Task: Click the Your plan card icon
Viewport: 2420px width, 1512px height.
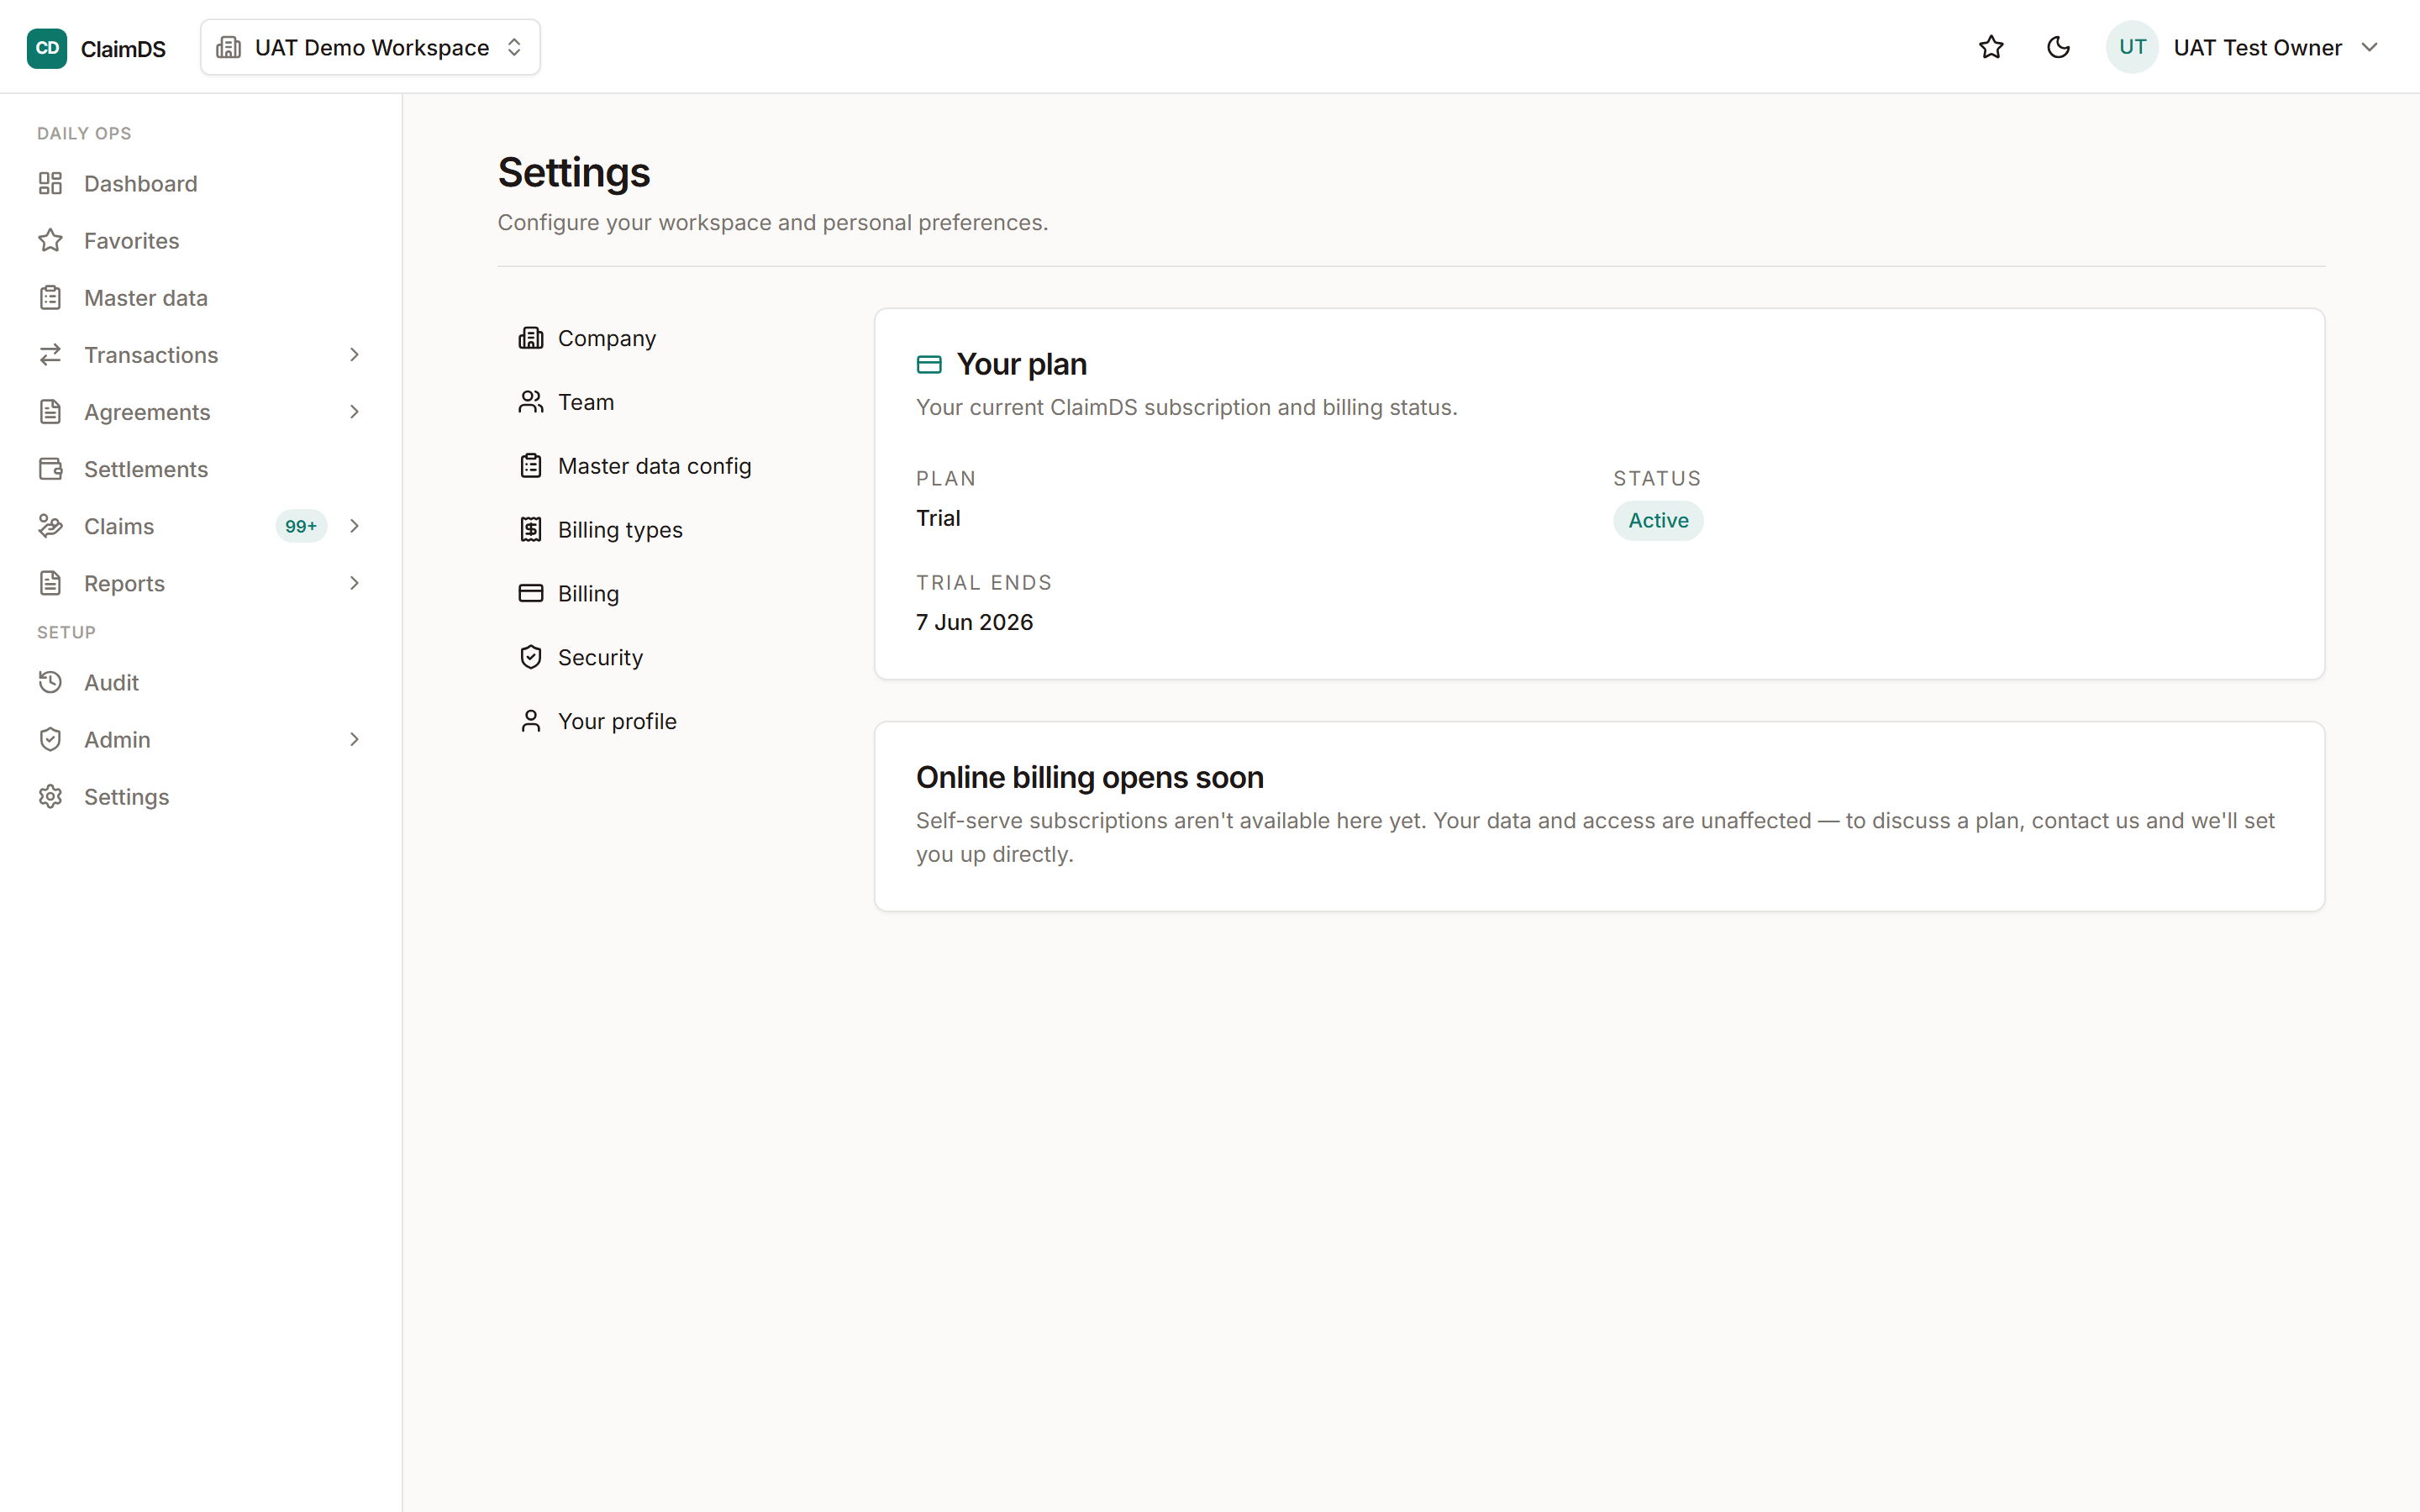Action: coord(929,364)
